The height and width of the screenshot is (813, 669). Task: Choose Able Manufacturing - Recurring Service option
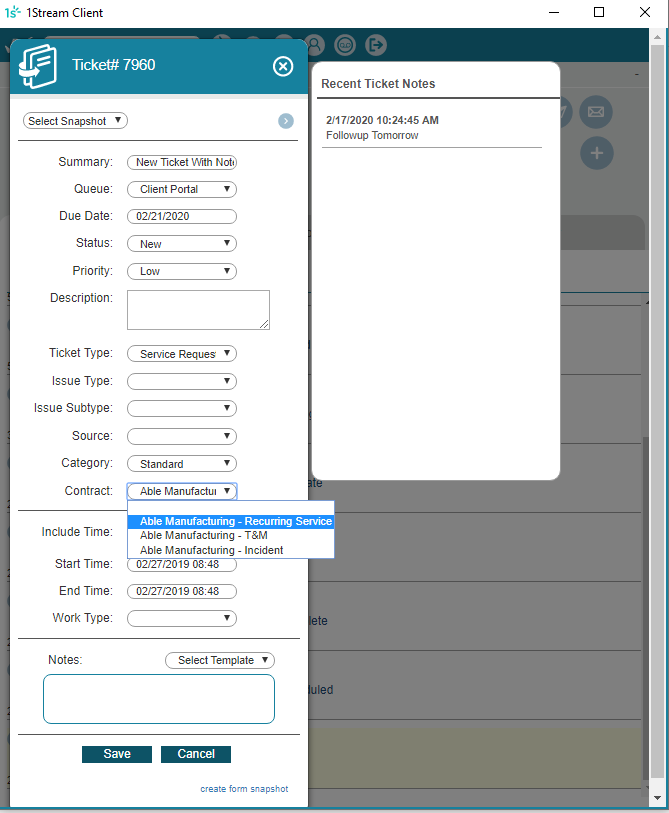click(x=231, y=521)
